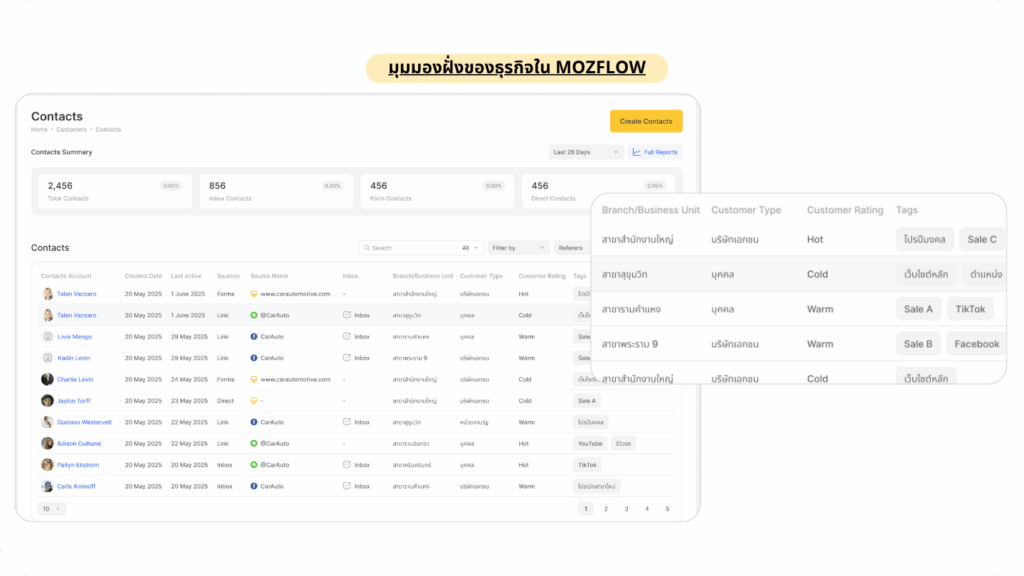Click the magnifier icon in the search box
This screenshot has height=576, width=1024.
367,248
